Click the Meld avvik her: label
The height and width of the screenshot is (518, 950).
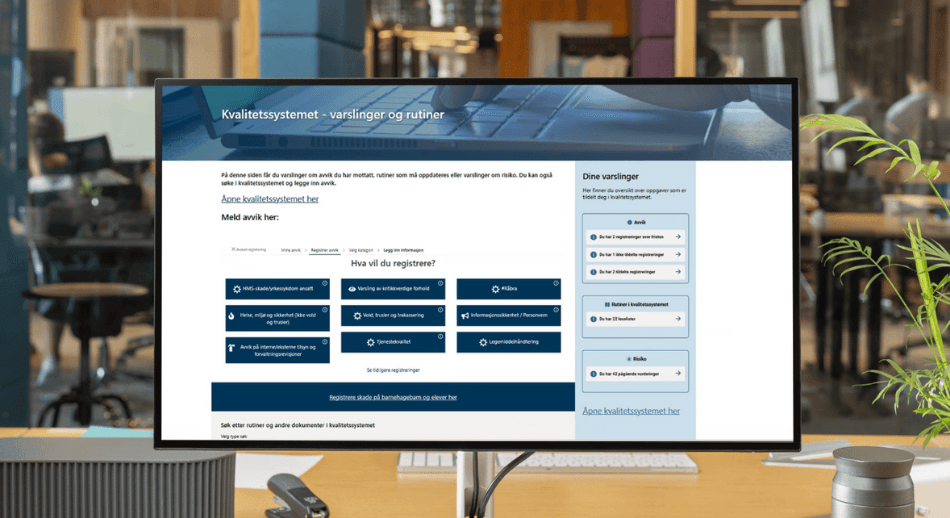[250, 217]
